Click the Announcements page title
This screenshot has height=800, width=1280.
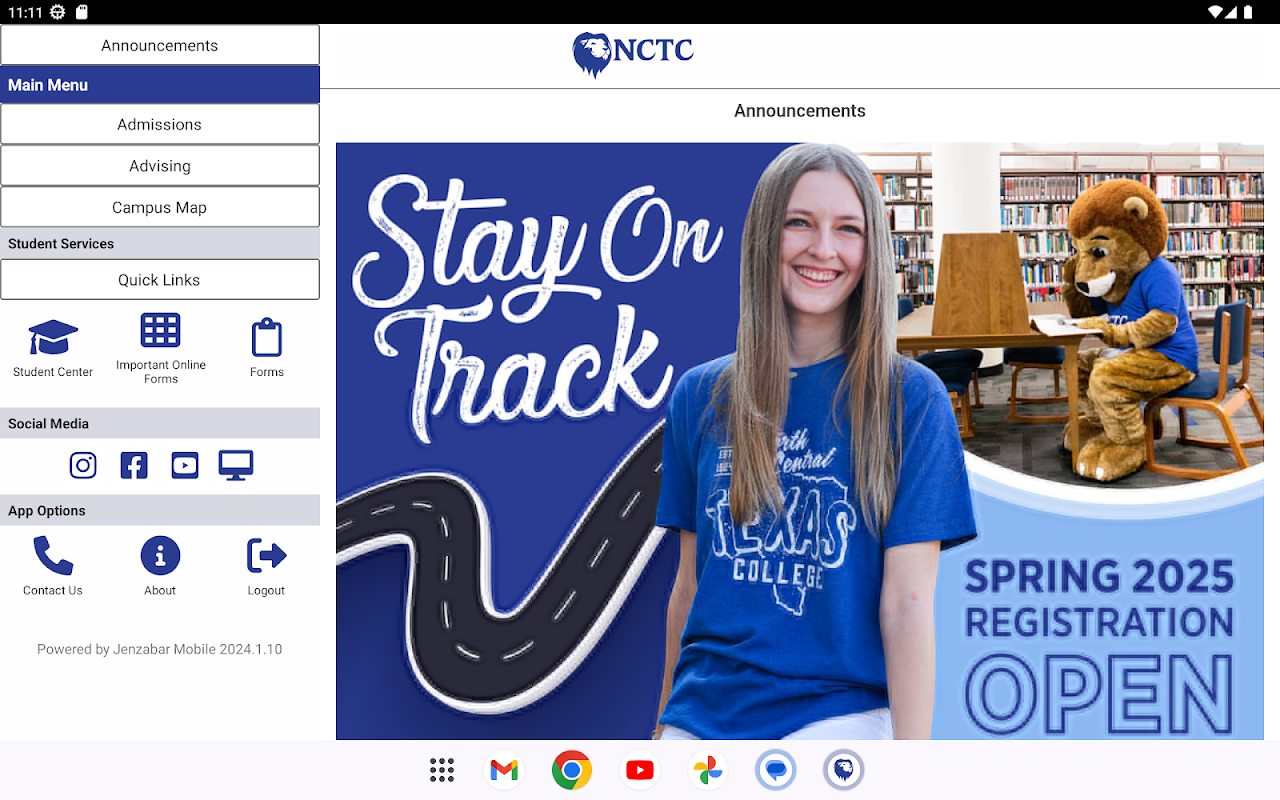tap(800, 111)
